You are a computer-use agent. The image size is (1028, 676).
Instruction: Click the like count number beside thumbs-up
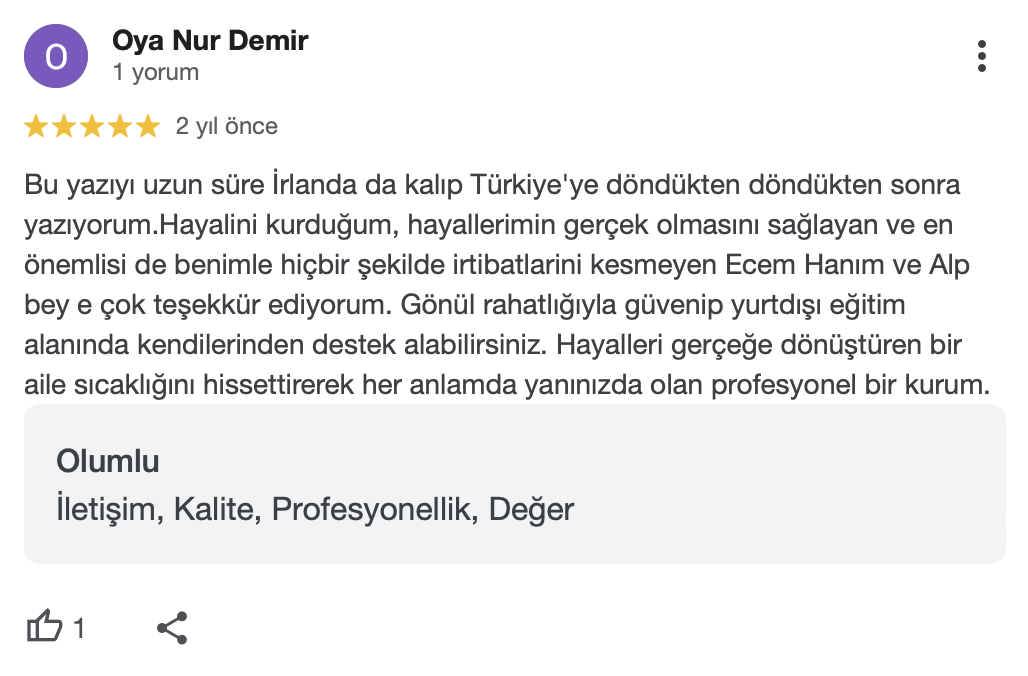pos(79,628)
